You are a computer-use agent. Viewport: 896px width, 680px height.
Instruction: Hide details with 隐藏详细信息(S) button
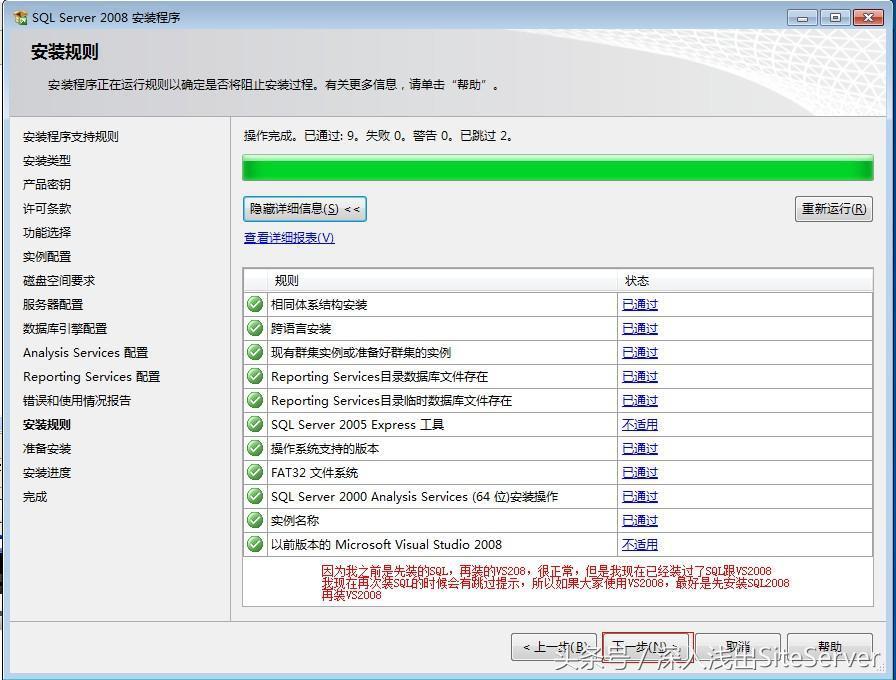click(305, 209)
